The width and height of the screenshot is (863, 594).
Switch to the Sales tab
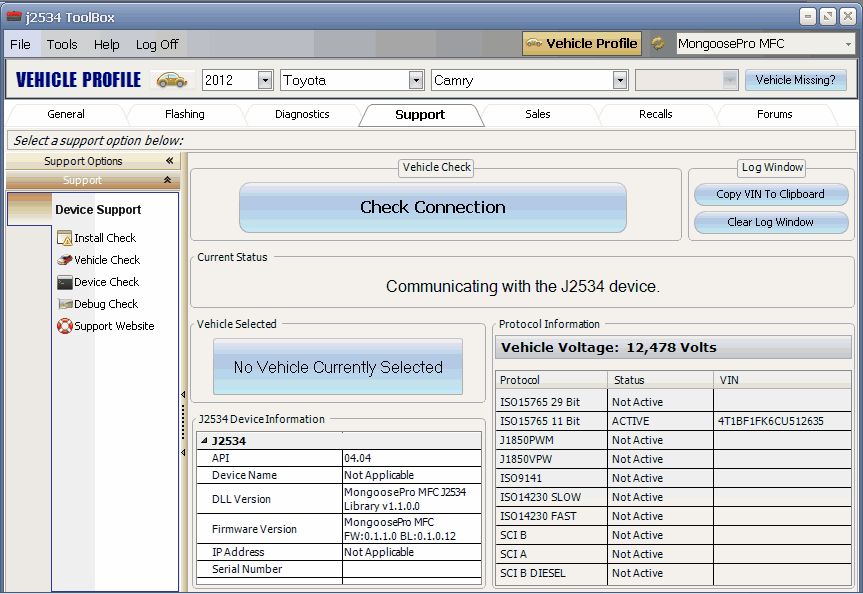click(538, 114)
